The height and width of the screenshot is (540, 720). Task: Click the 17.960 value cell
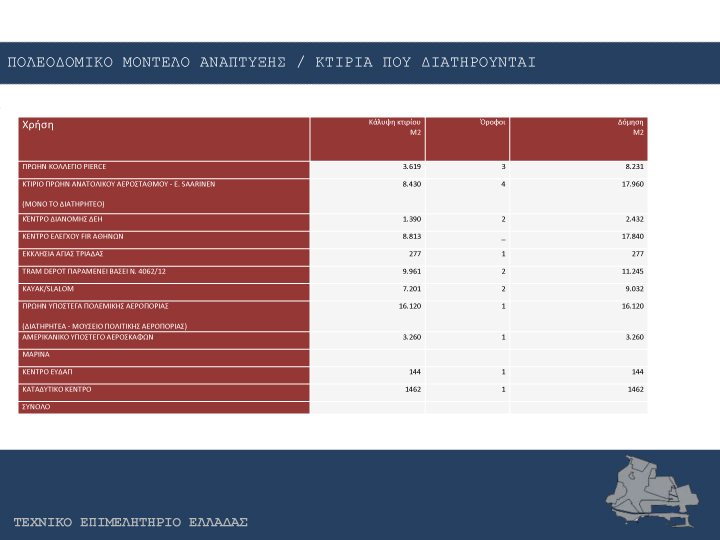point(631,184)
